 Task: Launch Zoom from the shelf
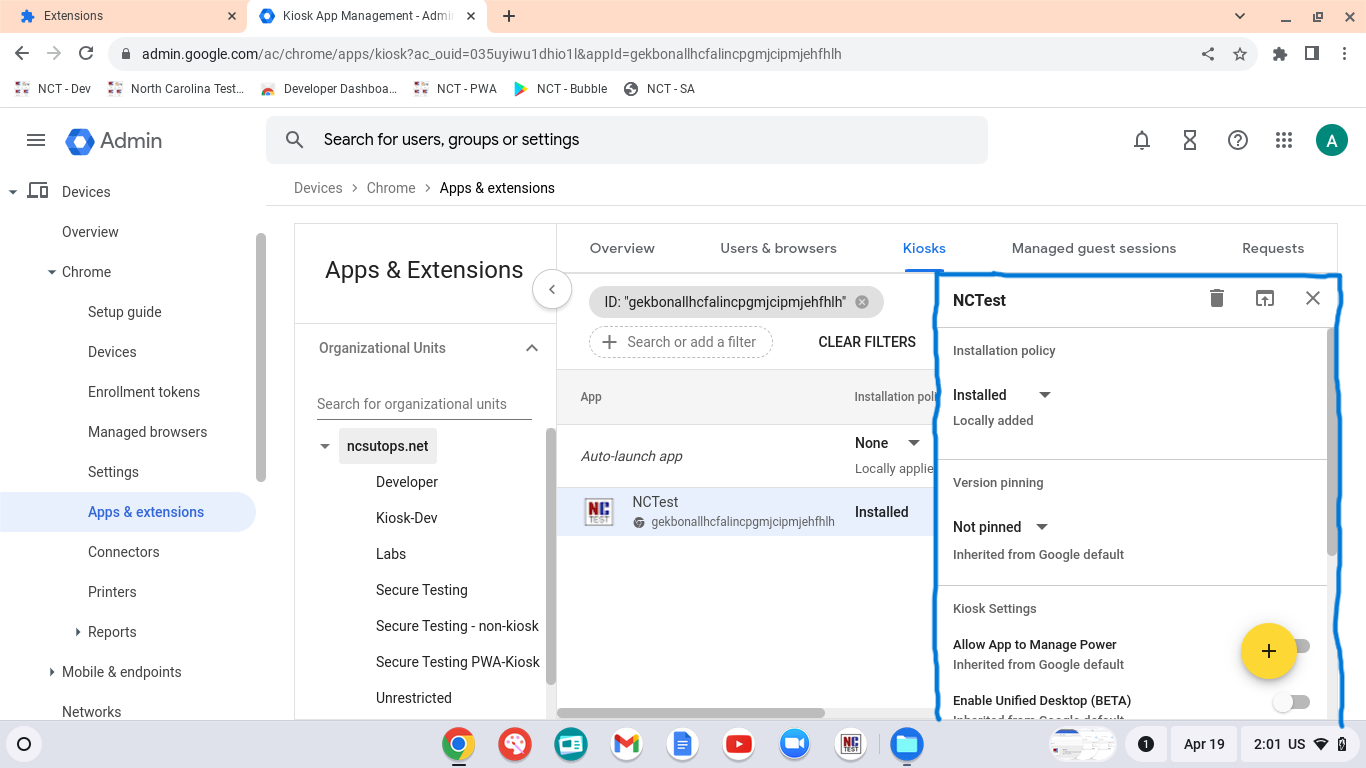pos(794,744)
